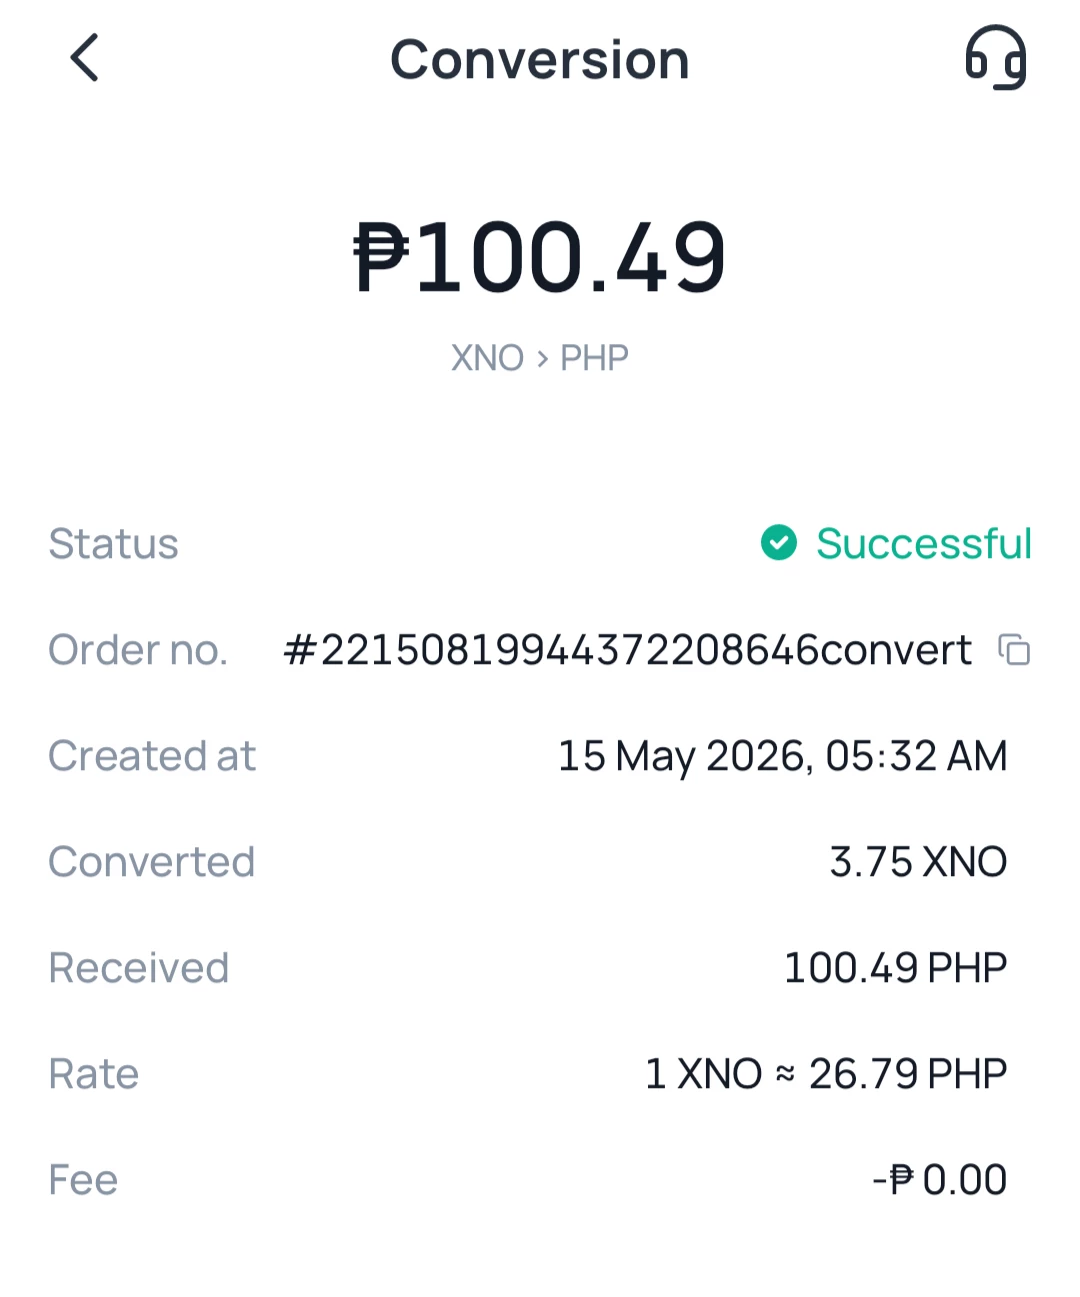Tap the 1 XNO ≈ 26.79 PHP rate
Image resolution: width=1080 pixels, height=1297 pixels.
point(826,1074)
